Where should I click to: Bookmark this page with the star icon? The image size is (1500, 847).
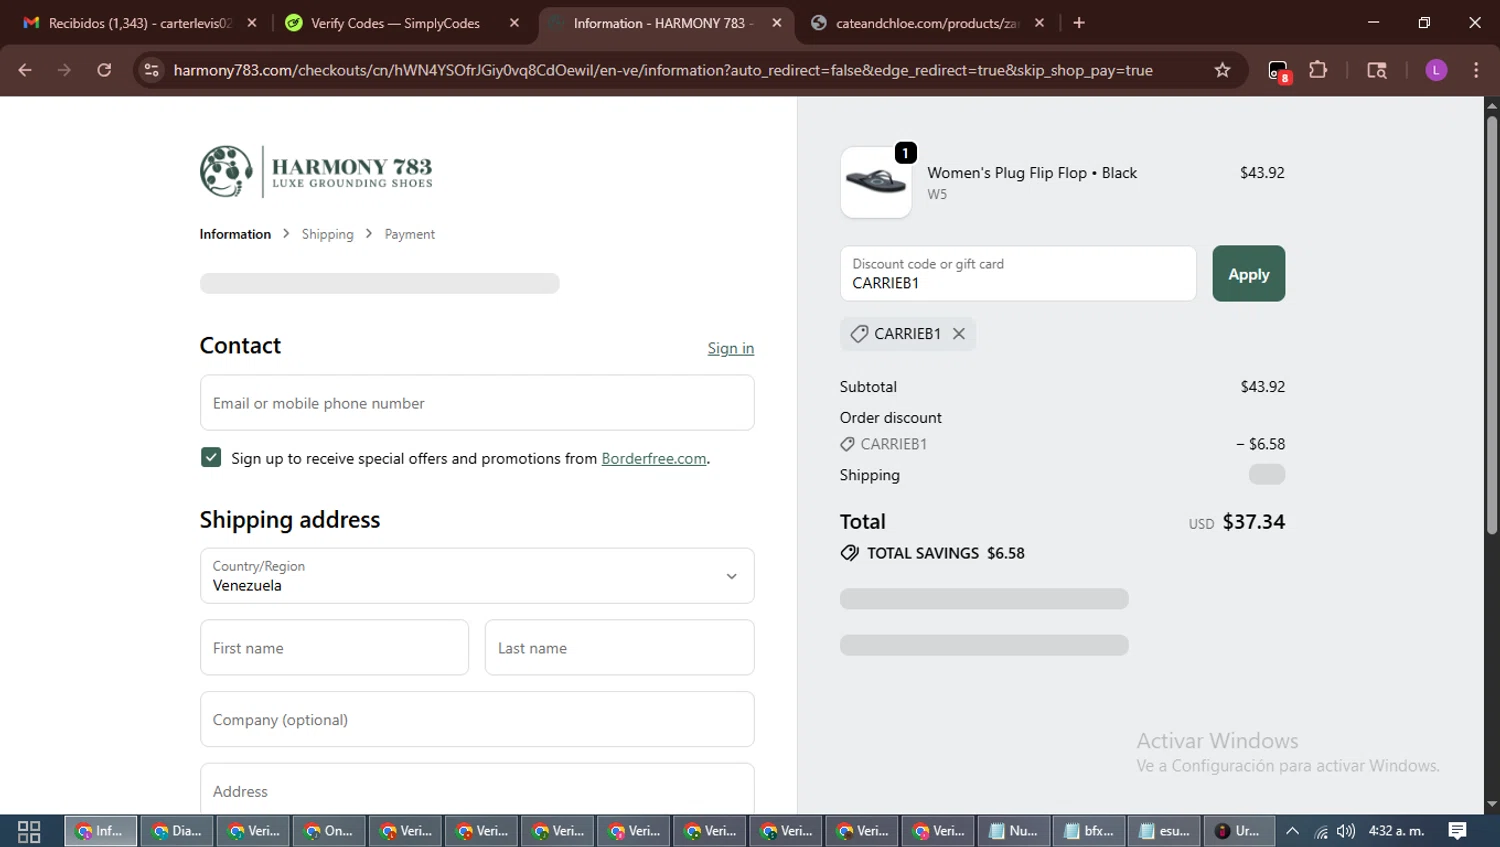pyautogui.click(x=1222, y=70)
